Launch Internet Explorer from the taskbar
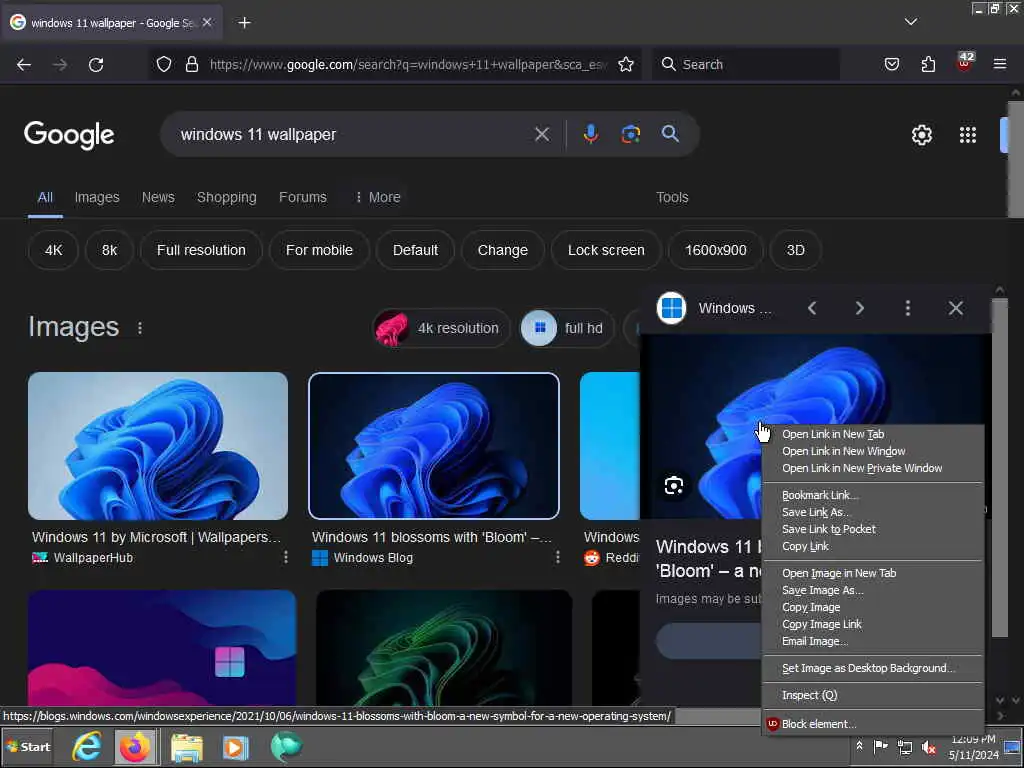The width and height of the screenshot is (1024, 768). (87, 746)
